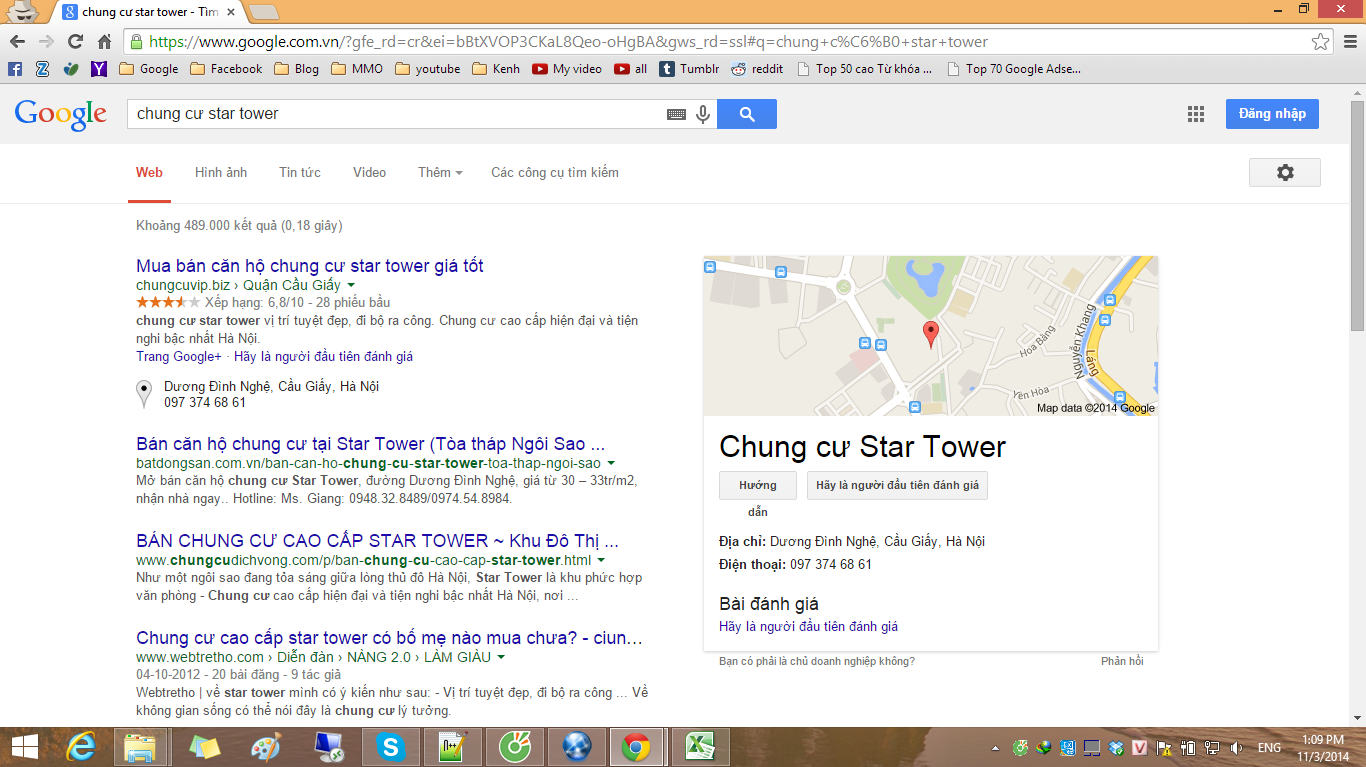
Task: Open the Chrome hamburger menu
Action: (1349, 42)
